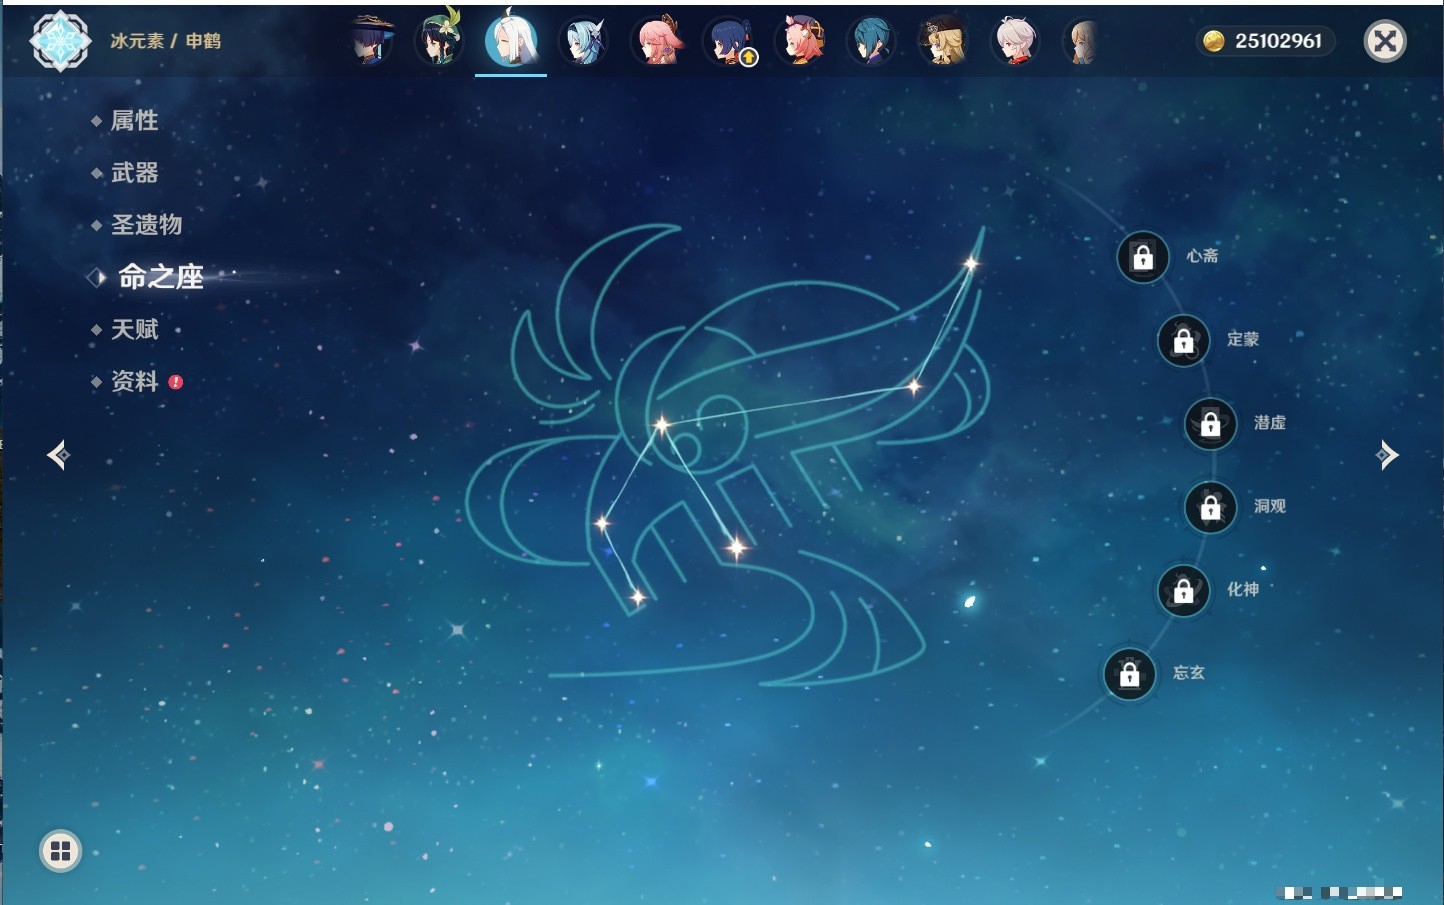
Task: Close the character screen with X
Action: click(x=1385, y=41)
